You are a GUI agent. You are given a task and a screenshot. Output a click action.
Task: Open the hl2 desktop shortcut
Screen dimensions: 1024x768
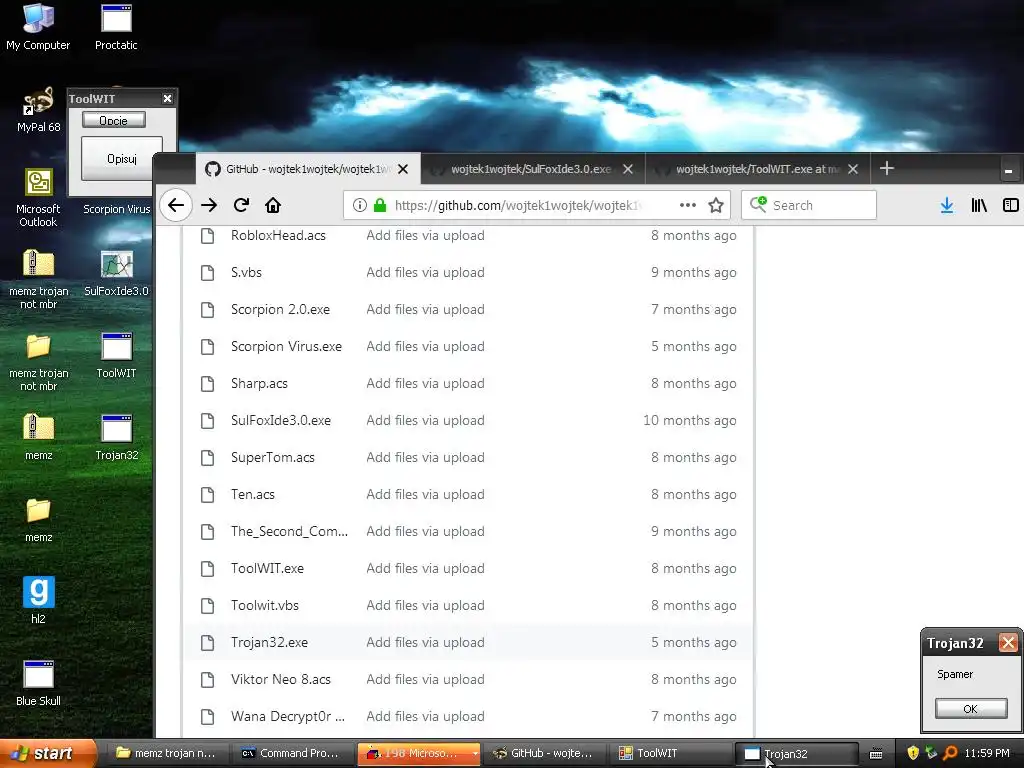[x=38, y=600]
